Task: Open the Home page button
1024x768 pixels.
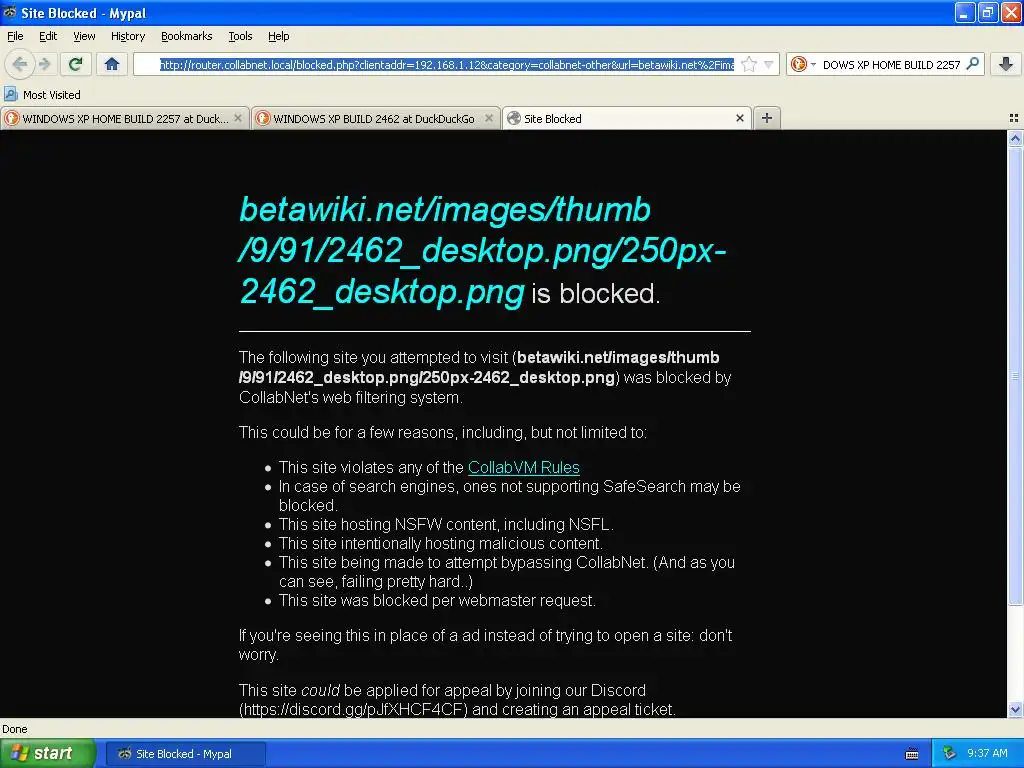Action: point(112,64)
